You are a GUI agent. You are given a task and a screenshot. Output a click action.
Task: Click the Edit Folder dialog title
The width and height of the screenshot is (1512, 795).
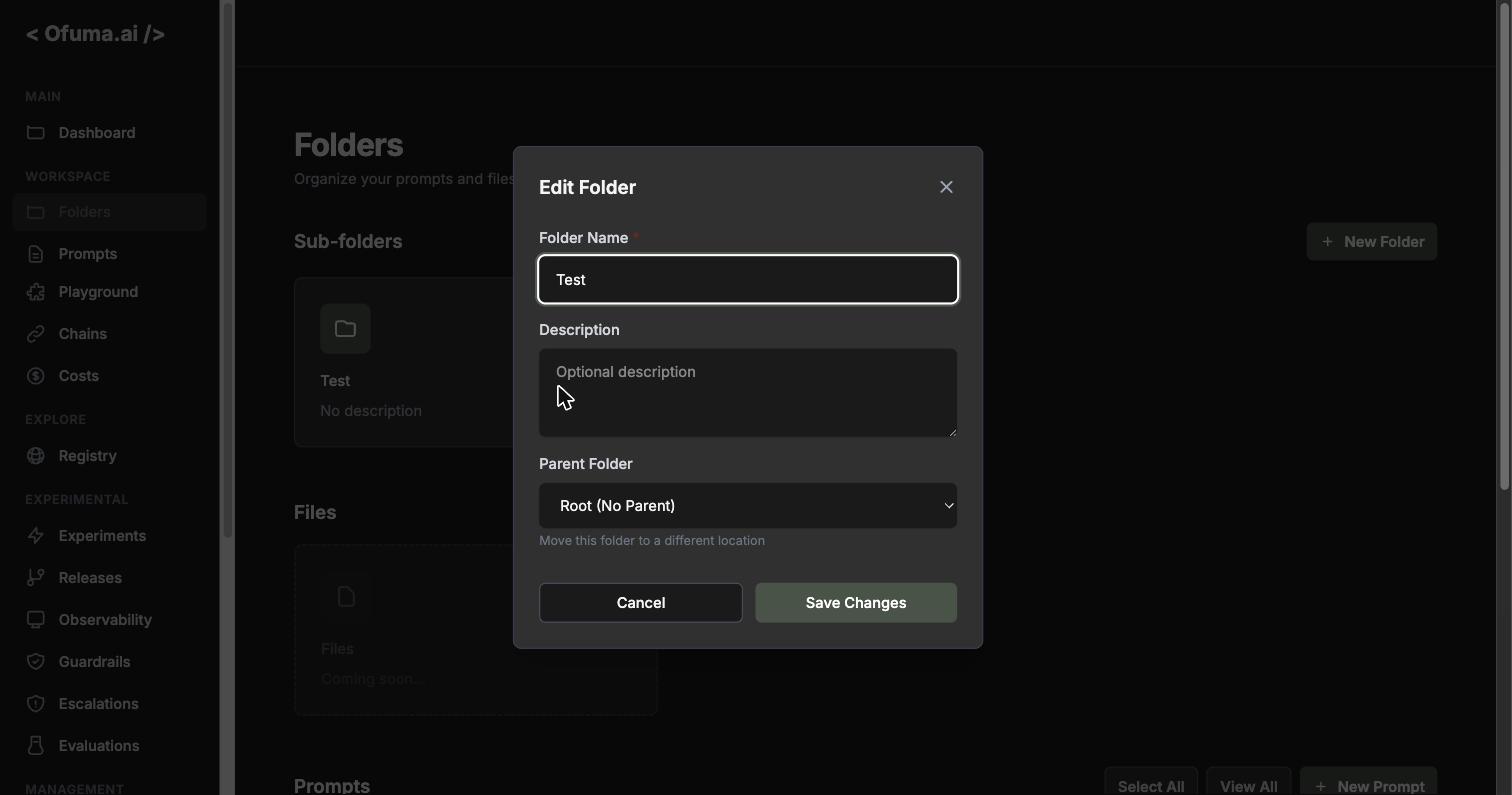point(587,187)
